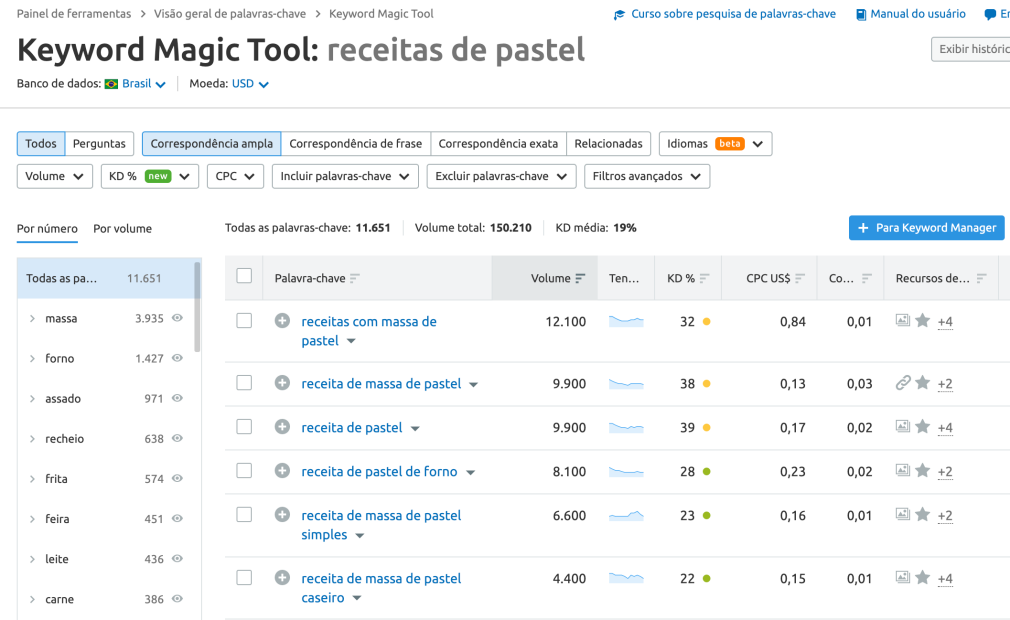Open Incluir palavras-chave dropdown
Image resolution: width=1010 pixels, height=620 pixels.
[x=345, y=176]
